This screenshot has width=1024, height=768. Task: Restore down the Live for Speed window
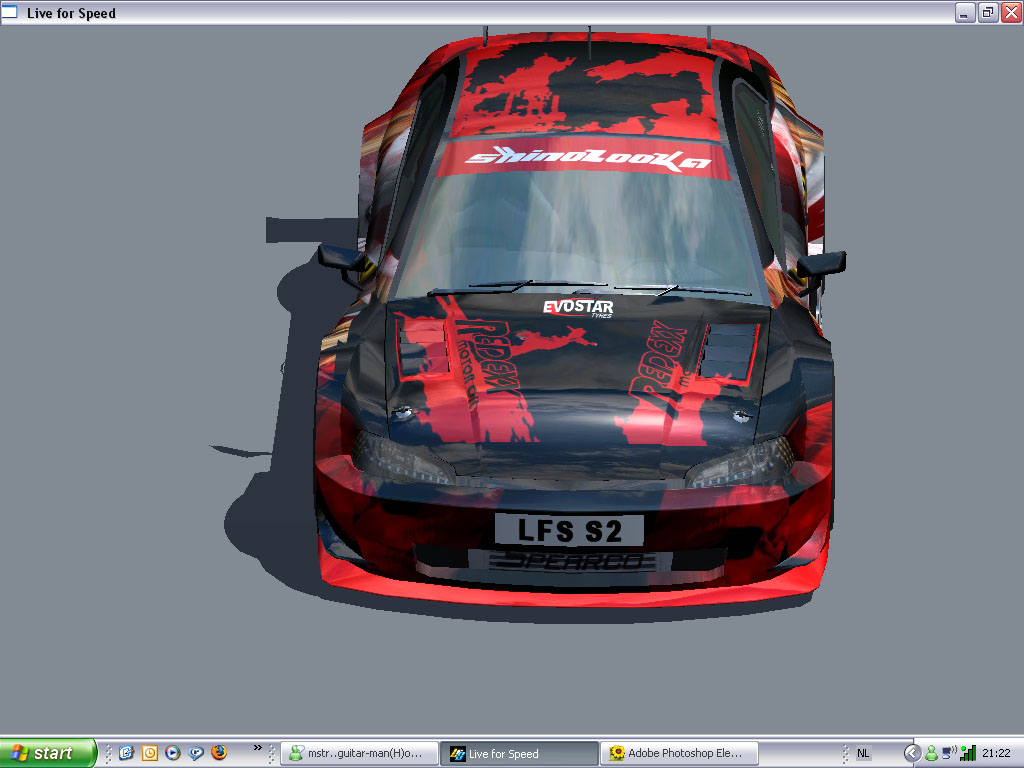pyautogui.click(x=988, y=13)
